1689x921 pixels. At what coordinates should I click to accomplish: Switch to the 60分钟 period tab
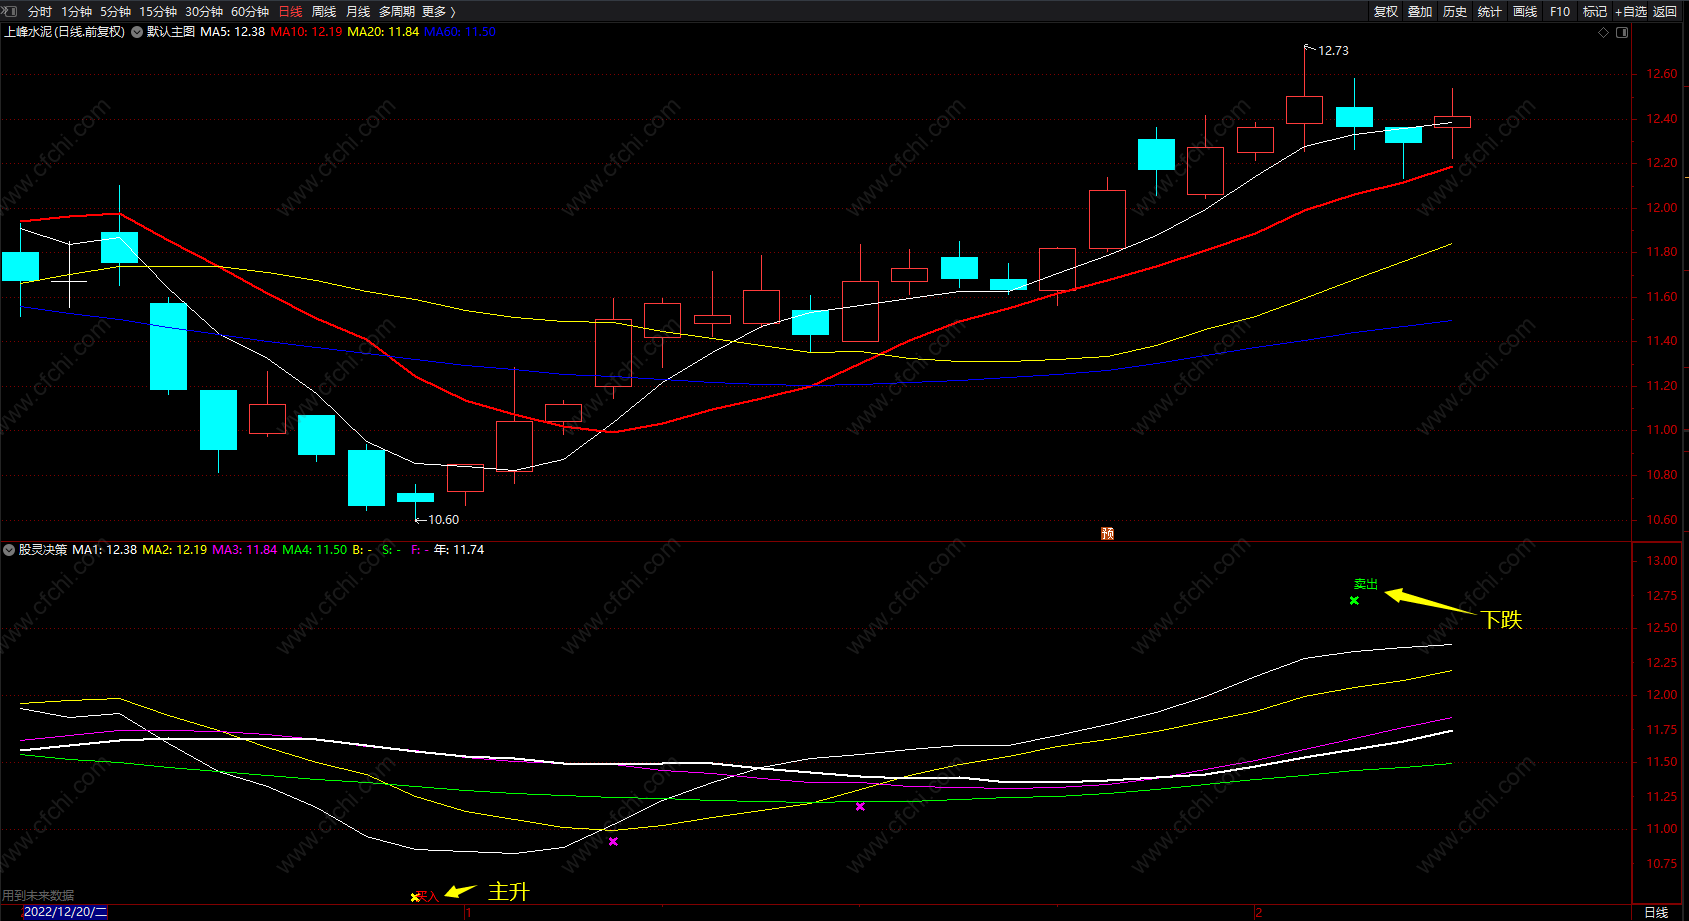coord(250,12)
